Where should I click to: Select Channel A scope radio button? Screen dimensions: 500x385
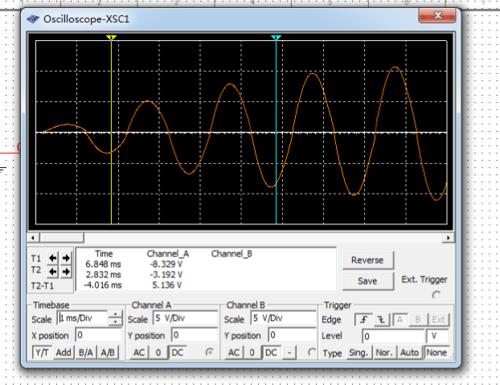pos(209,352)
